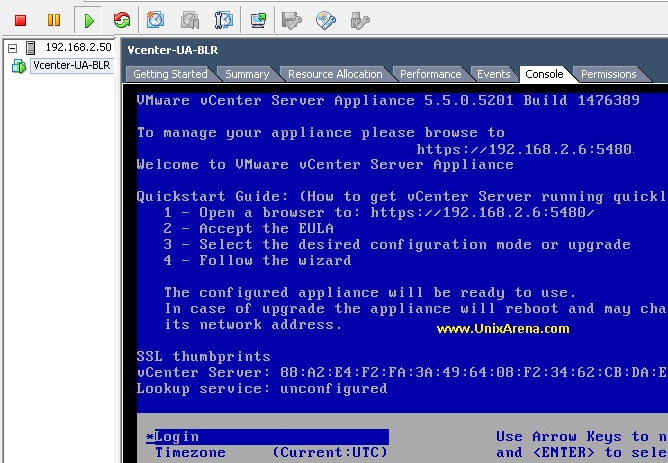Click the green Power On play icon

coord(89,20)
